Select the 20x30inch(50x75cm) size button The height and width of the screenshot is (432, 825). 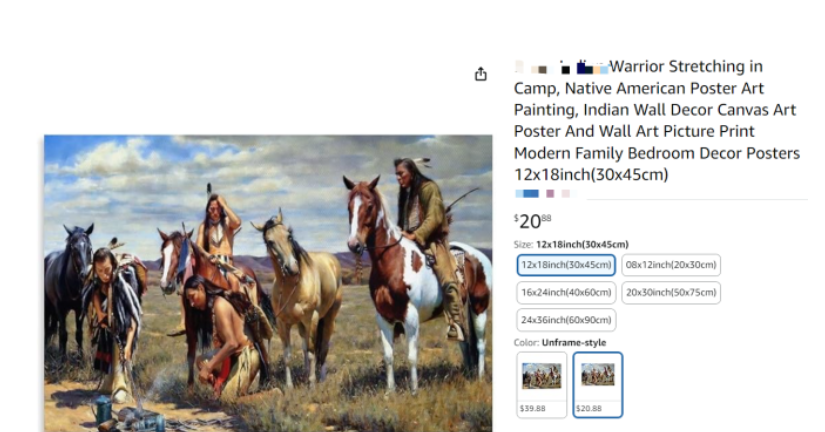pyautogui.click(x=671, y=293)
